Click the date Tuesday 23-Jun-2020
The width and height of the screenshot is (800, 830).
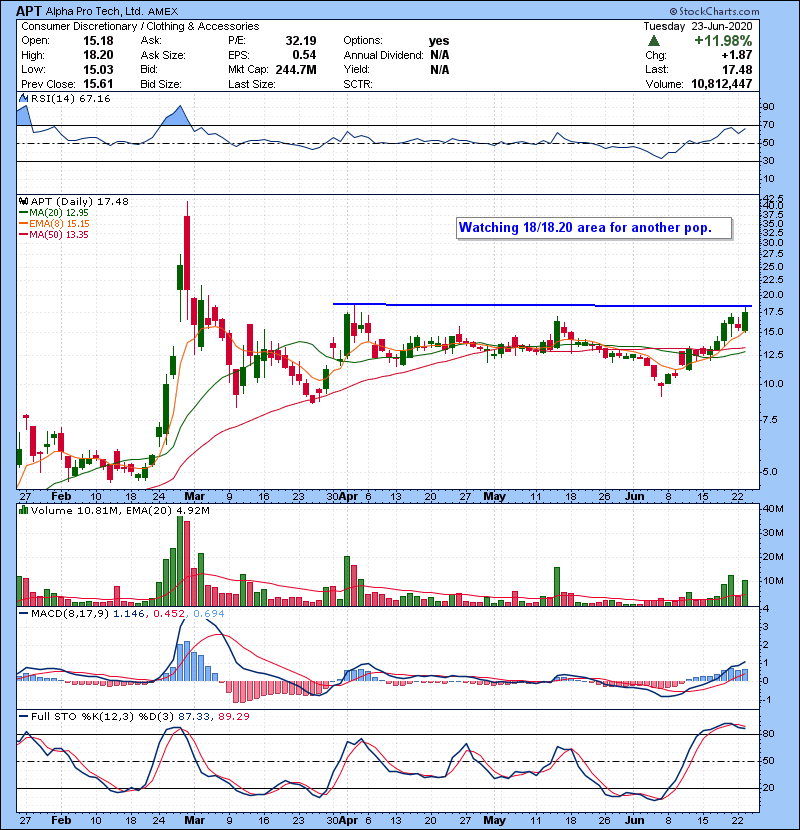tap(698, 26)
